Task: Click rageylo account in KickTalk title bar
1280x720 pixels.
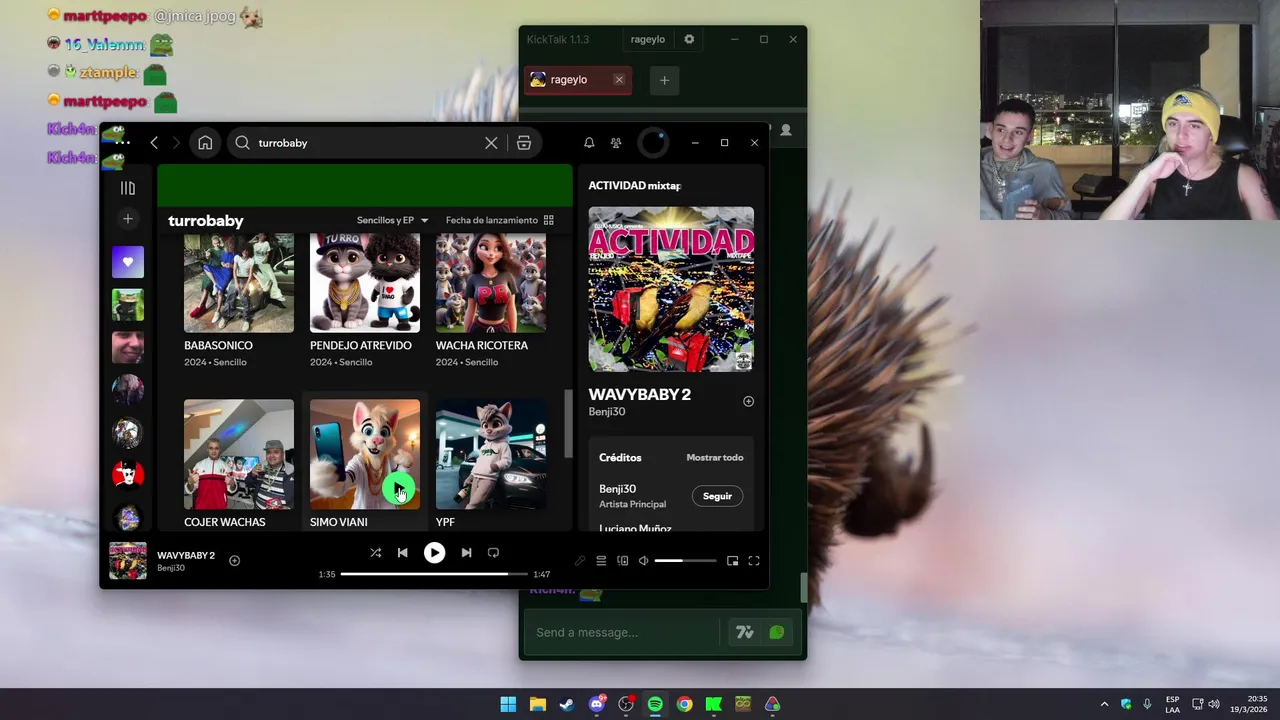Action: point(648,40)
